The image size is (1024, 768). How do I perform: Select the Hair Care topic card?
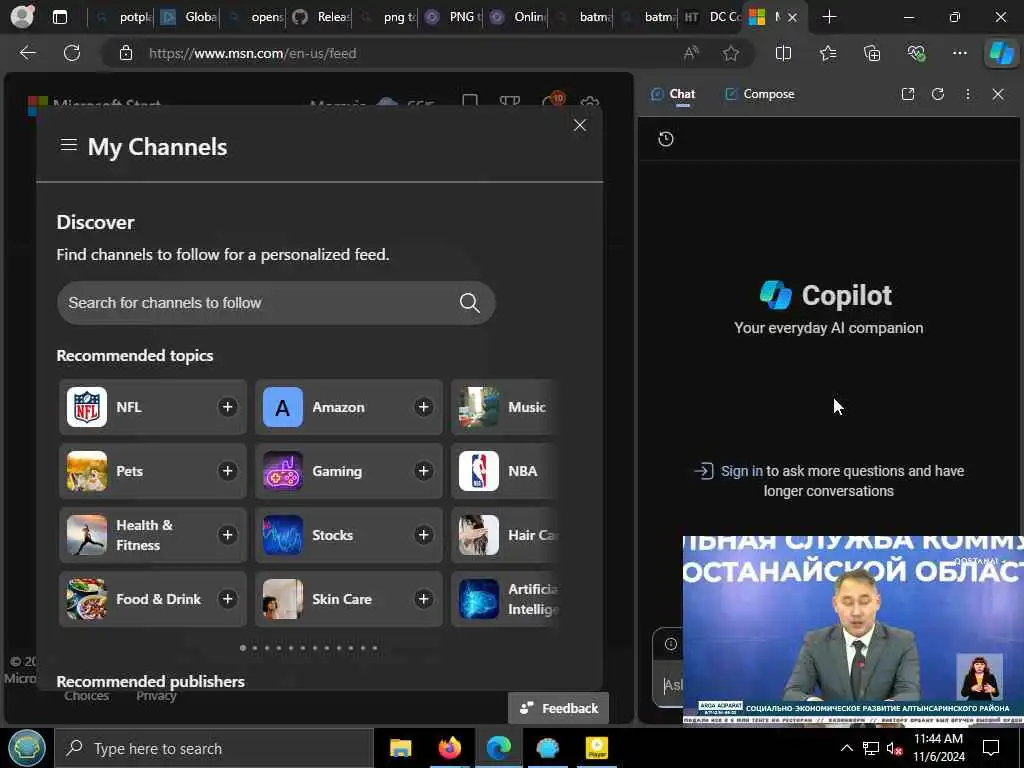(504, 536)
